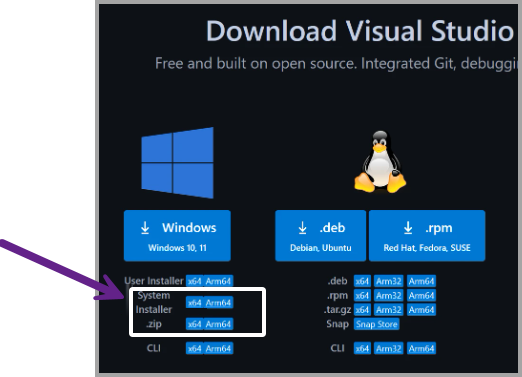
Task: Open the Snap Store link
Action: (377, 324)
